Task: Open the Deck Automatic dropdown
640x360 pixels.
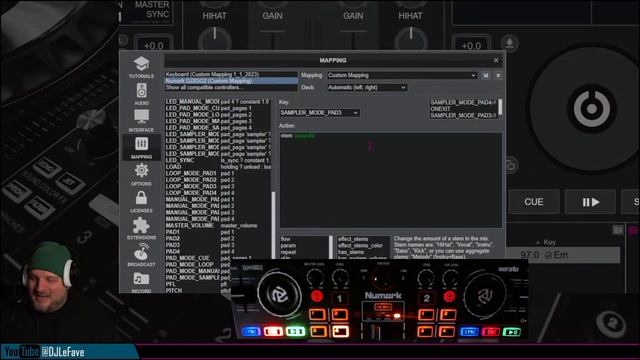Action: 367,88
